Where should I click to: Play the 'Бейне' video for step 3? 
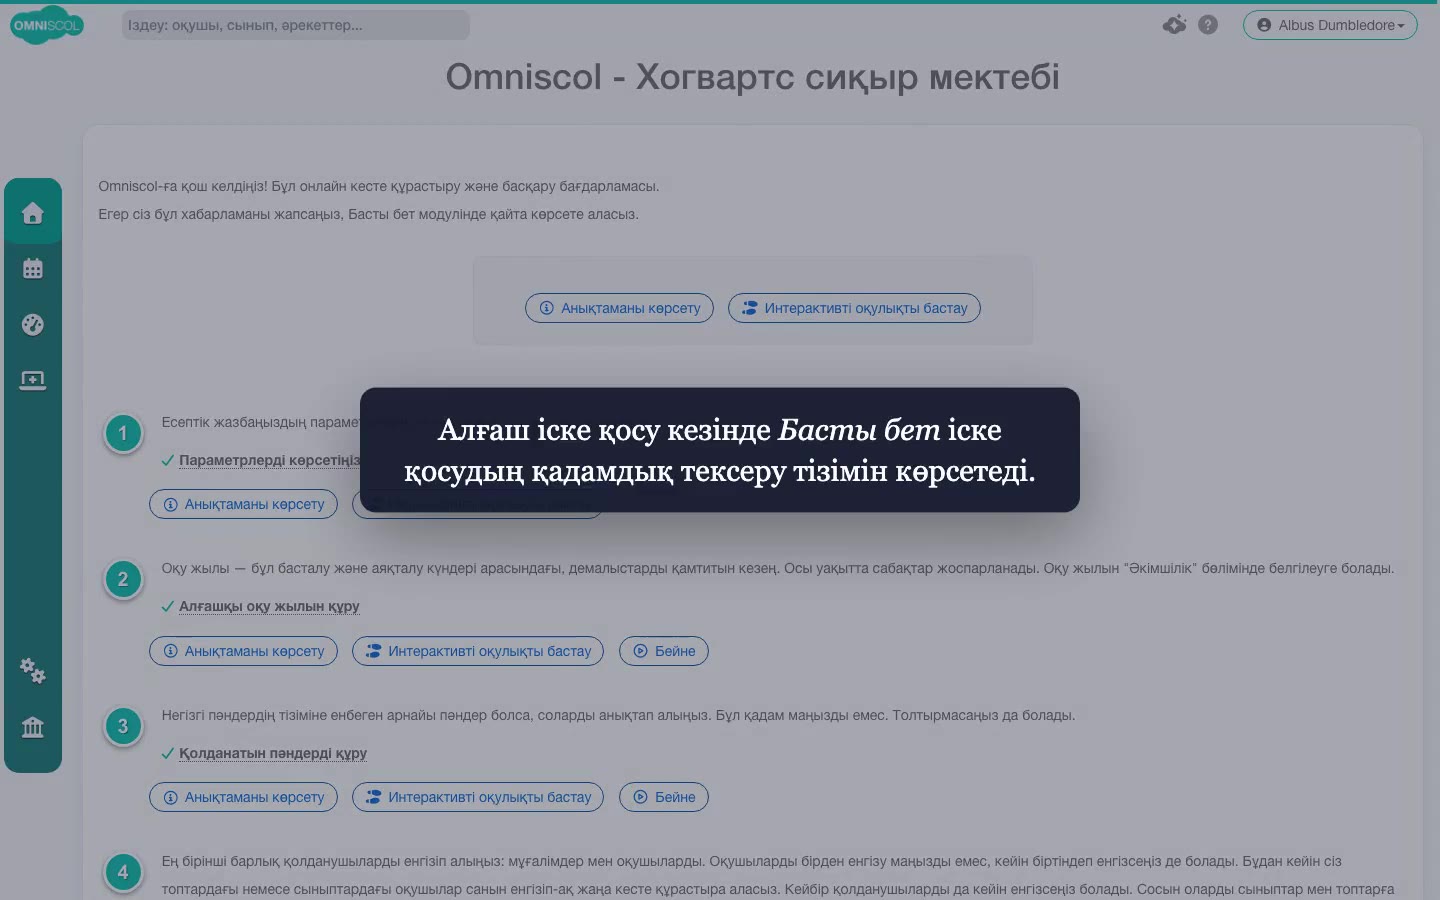[x=664, y=797]
